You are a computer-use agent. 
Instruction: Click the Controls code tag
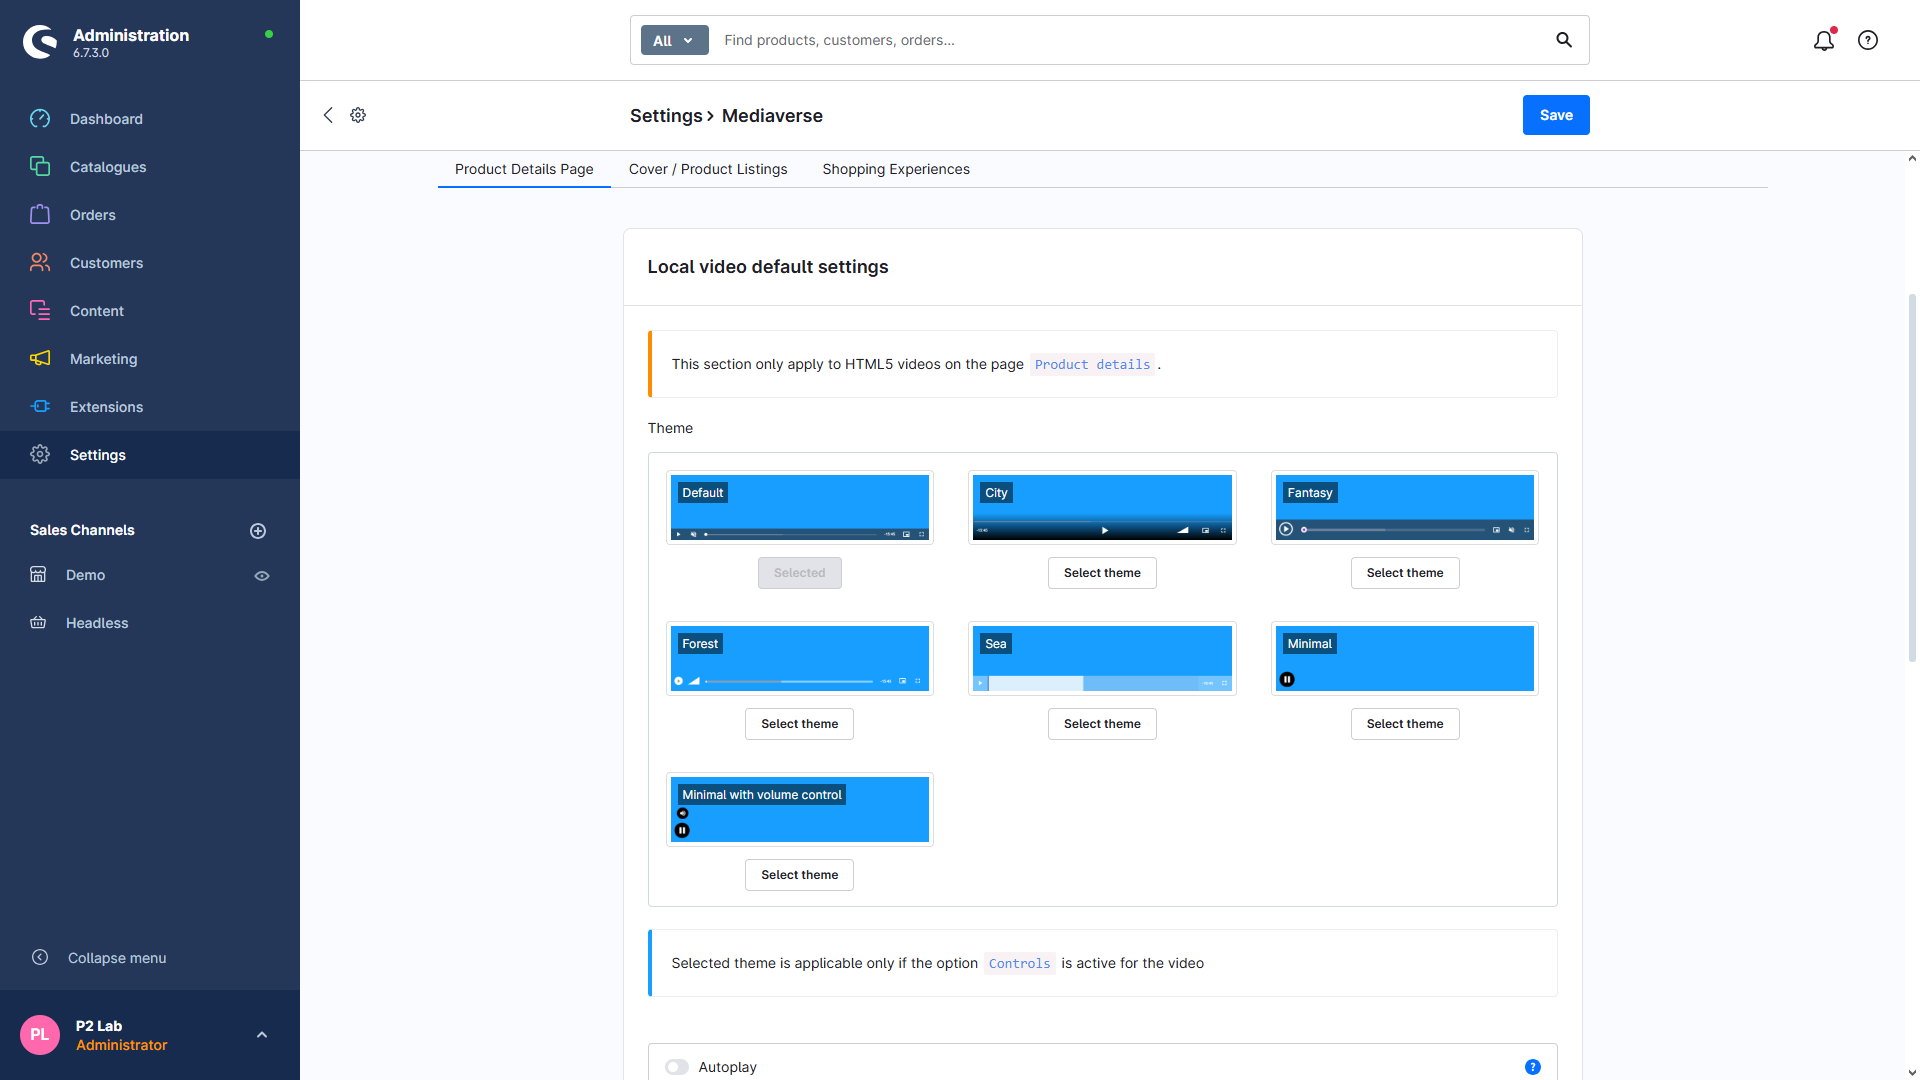click(x=1019, y=964)
